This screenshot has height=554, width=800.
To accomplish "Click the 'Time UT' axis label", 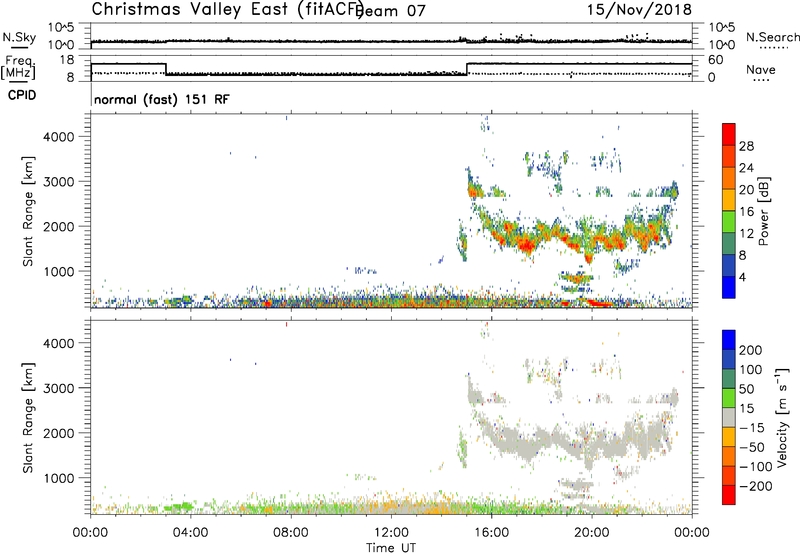I will [x=391, y=548].
